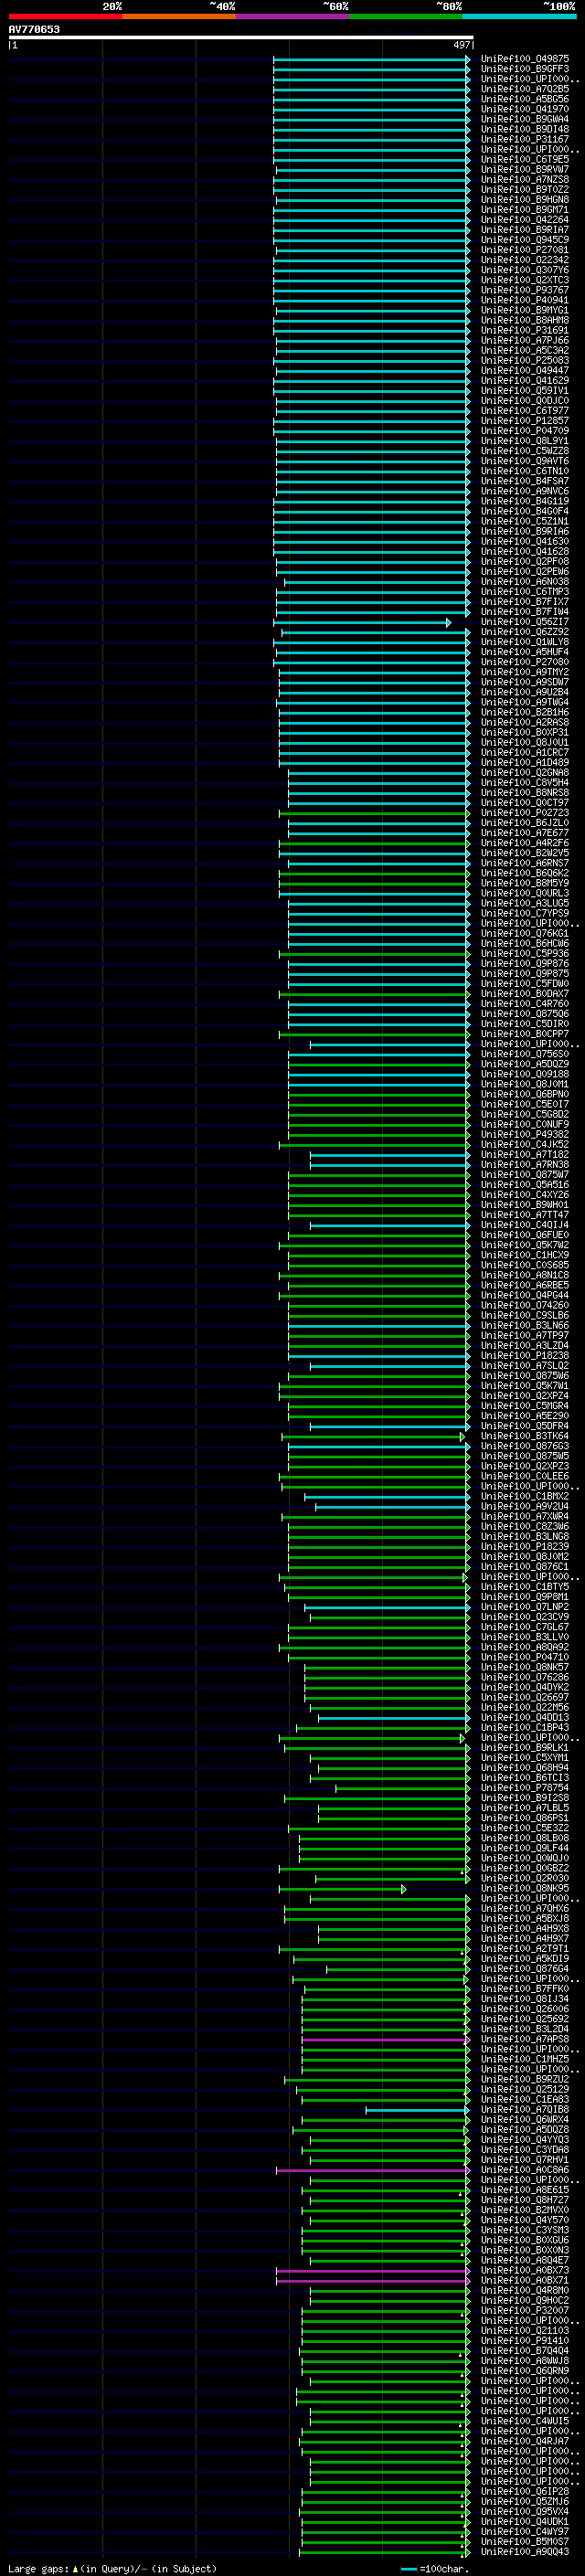This screenshot has height=2576, width=585.
Task: Click the green ~80% identity legend segment
Action: [406, 16]
